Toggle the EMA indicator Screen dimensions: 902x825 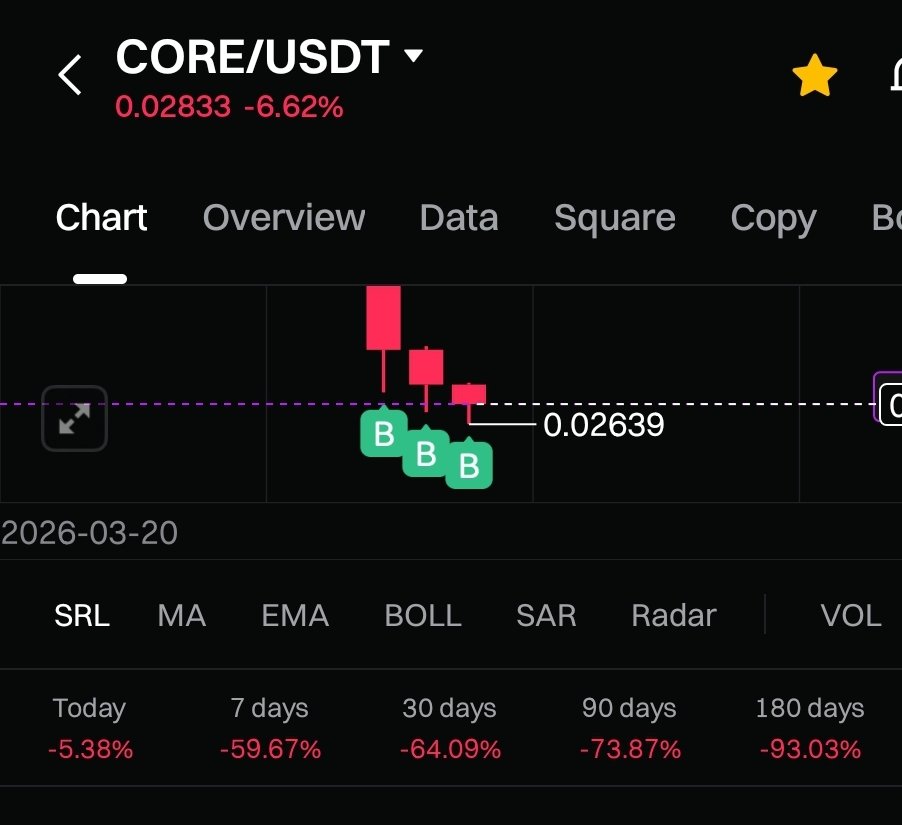click(295, 615)
